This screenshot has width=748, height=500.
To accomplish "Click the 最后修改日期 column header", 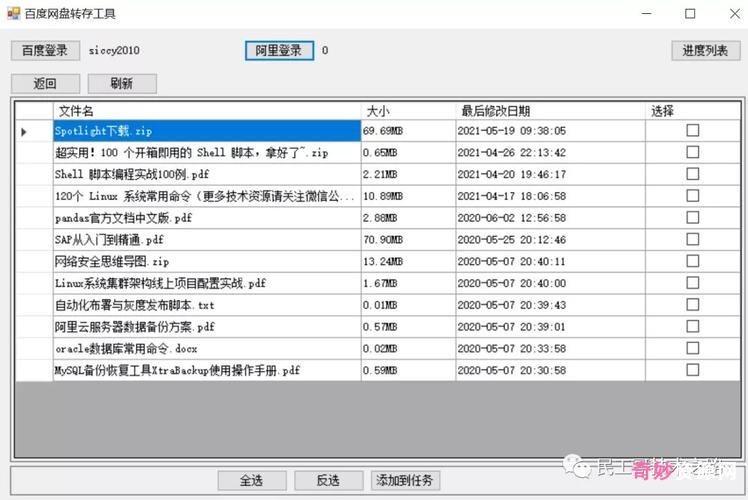I will [551, 111].
